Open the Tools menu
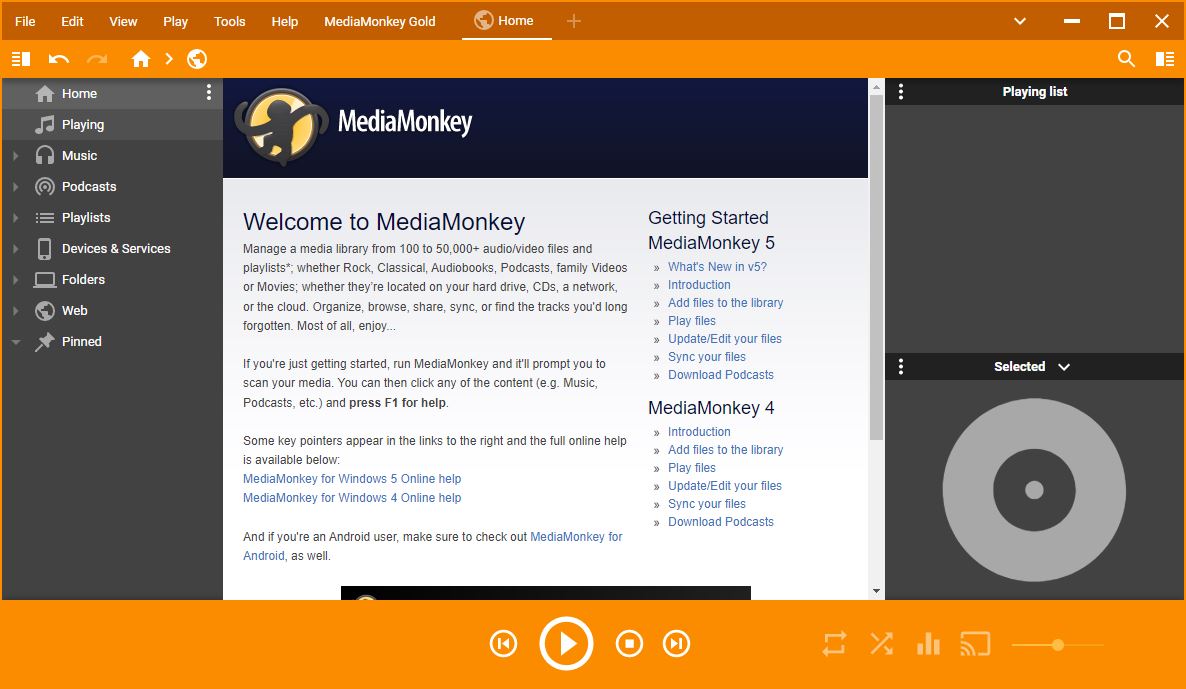Screen dimensions: 1186x689 pos(230,21)
